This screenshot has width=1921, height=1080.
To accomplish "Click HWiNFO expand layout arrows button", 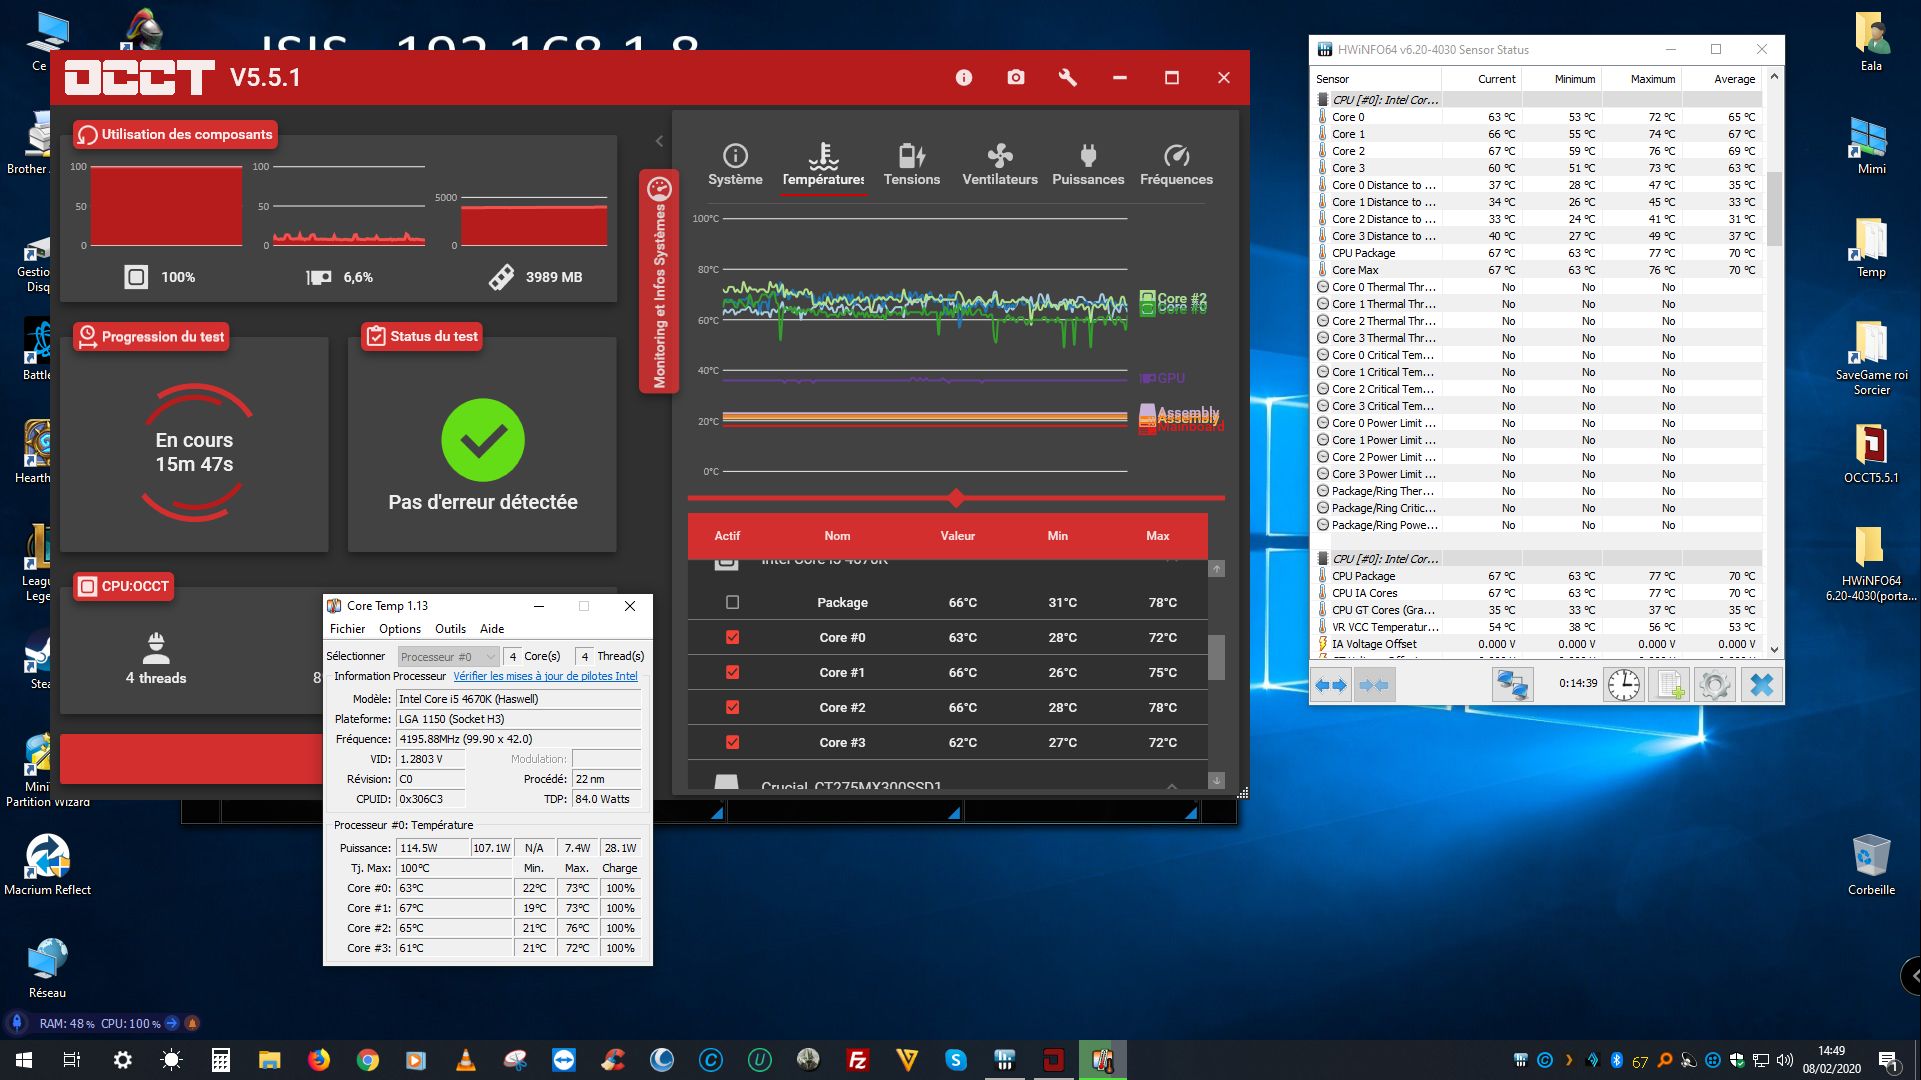I will [1331, 685].
